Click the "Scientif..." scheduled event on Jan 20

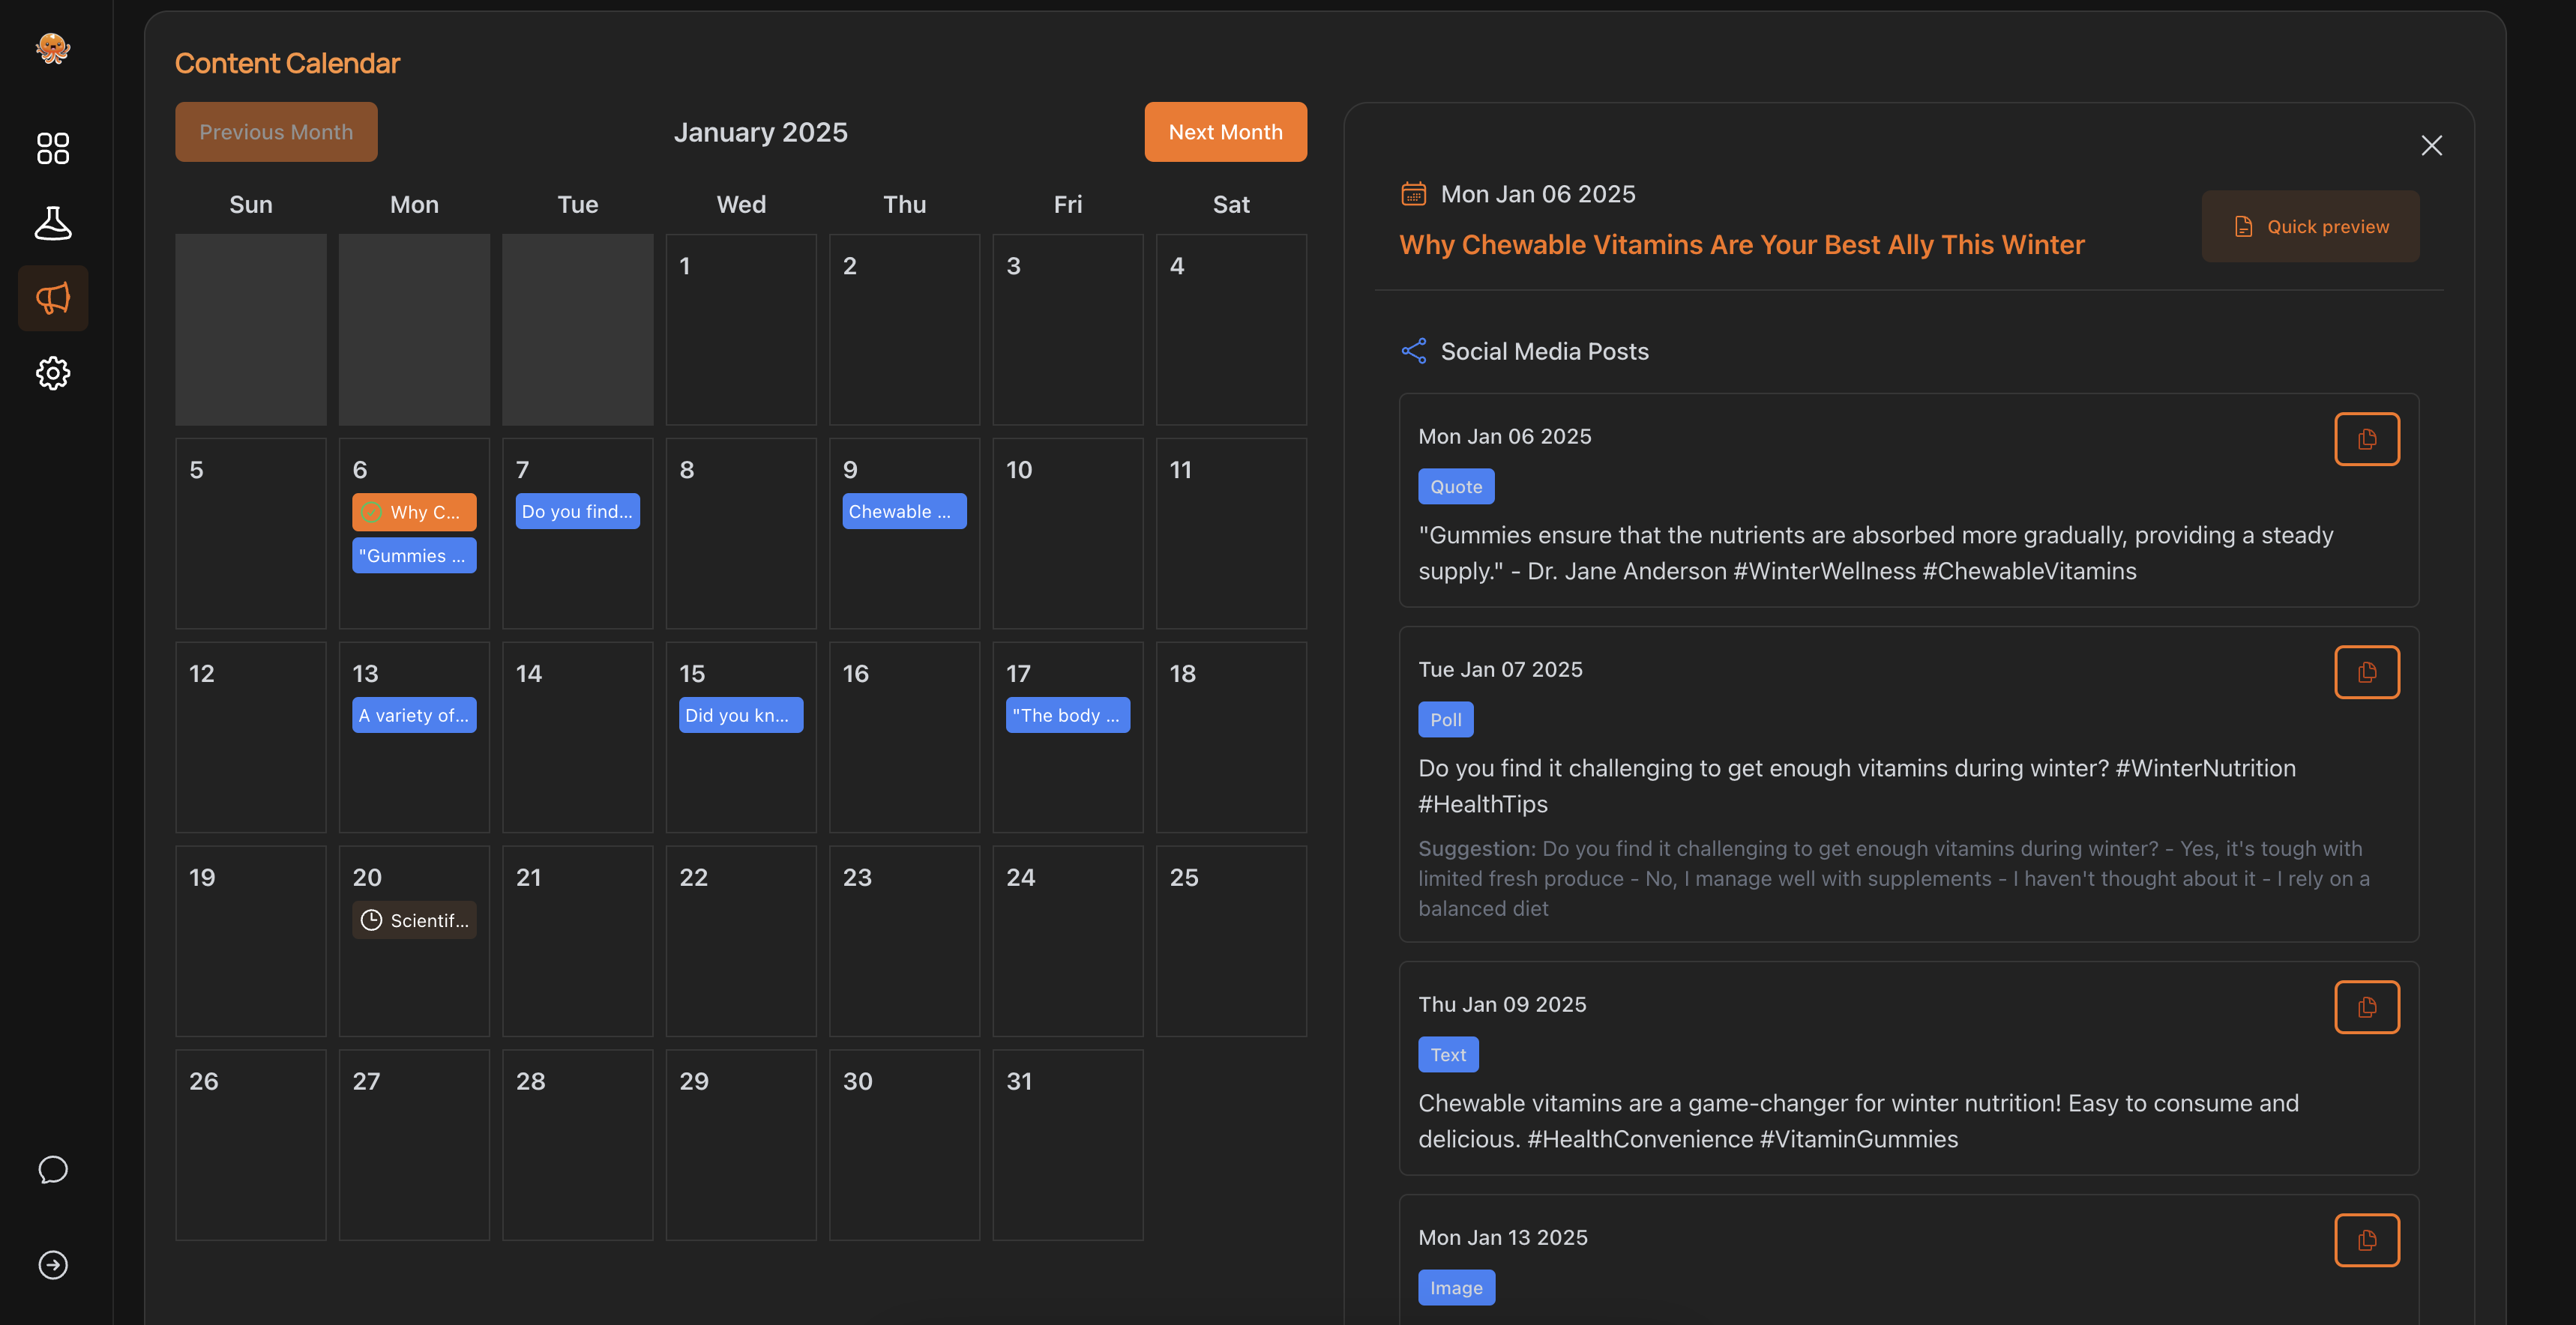coord(414,920)
